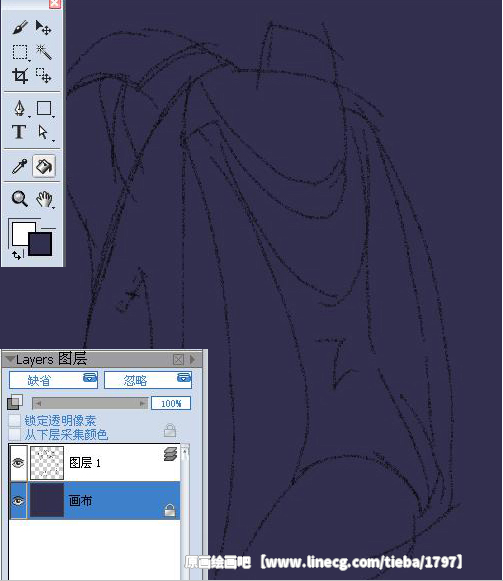Image resolution: width=503 pixels, height=581 pixels.
Task: Select the Text tool
Action: pos(19,132)
